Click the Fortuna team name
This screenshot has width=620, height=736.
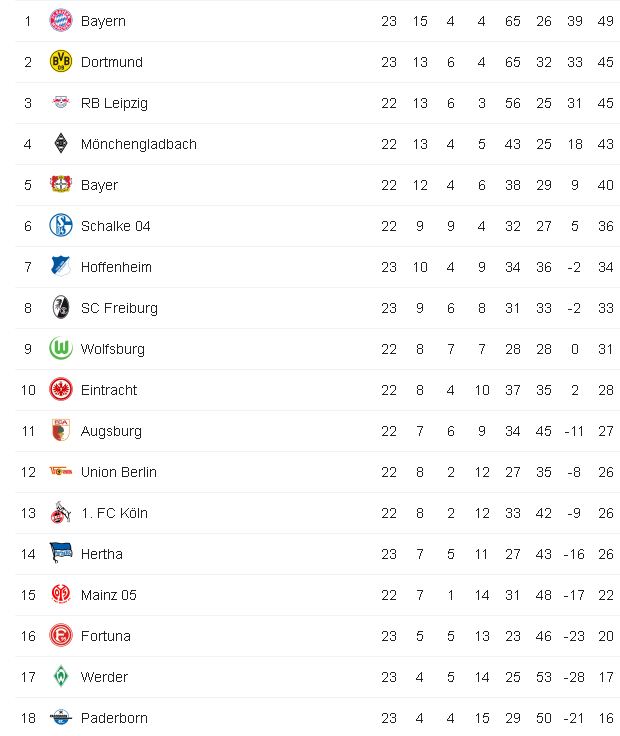point(105,636)
